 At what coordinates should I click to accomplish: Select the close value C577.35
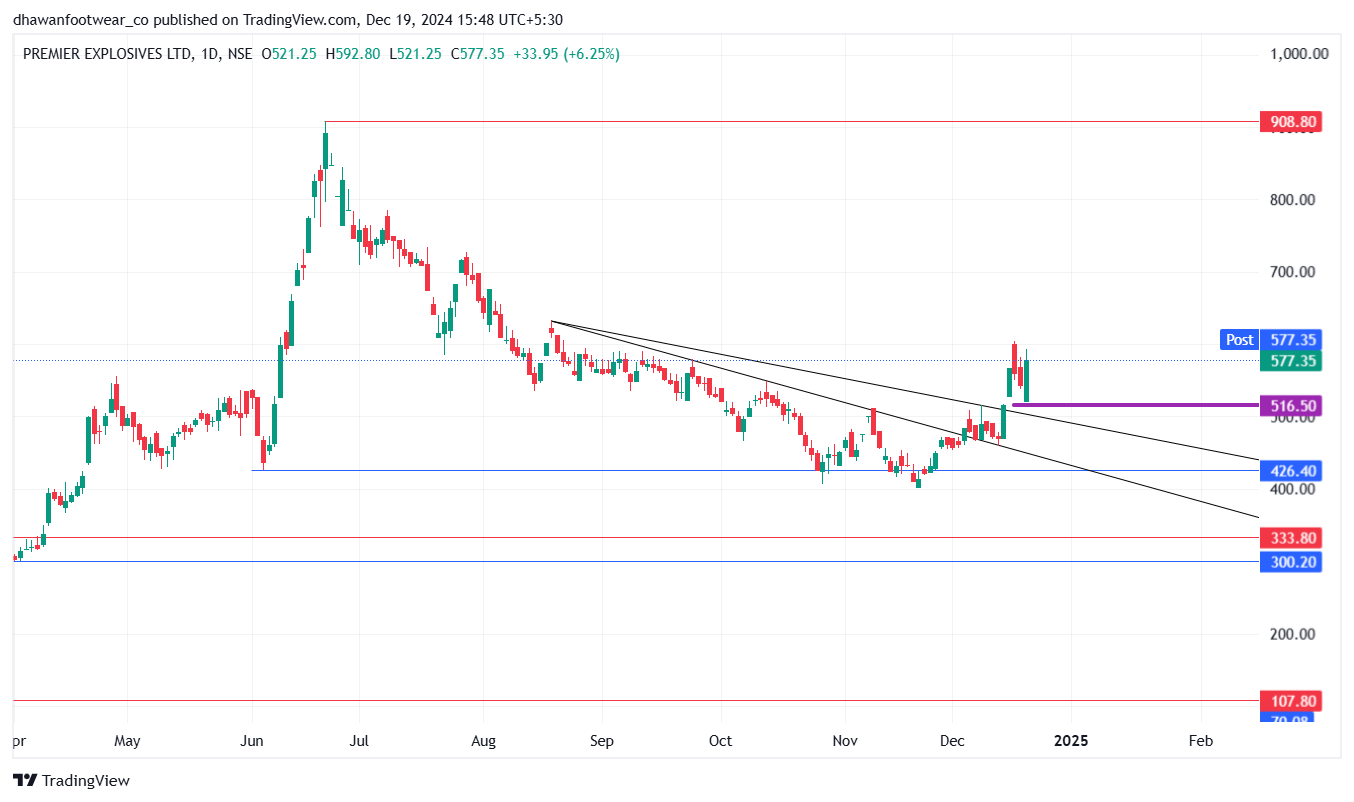pos(477,54)
